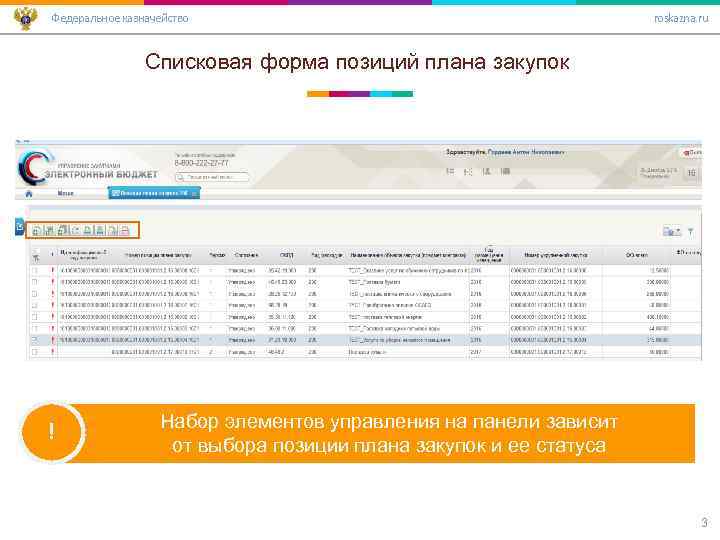
Task: Click red exclamation mark in the 2017 row
Action: click(x=53, y=352)
